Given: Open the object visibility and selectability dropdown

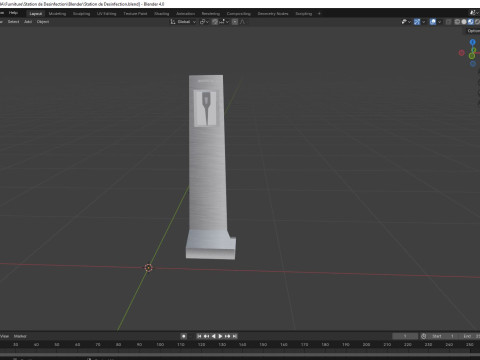Looking at the screenshot, I should (x=406, y=22).
